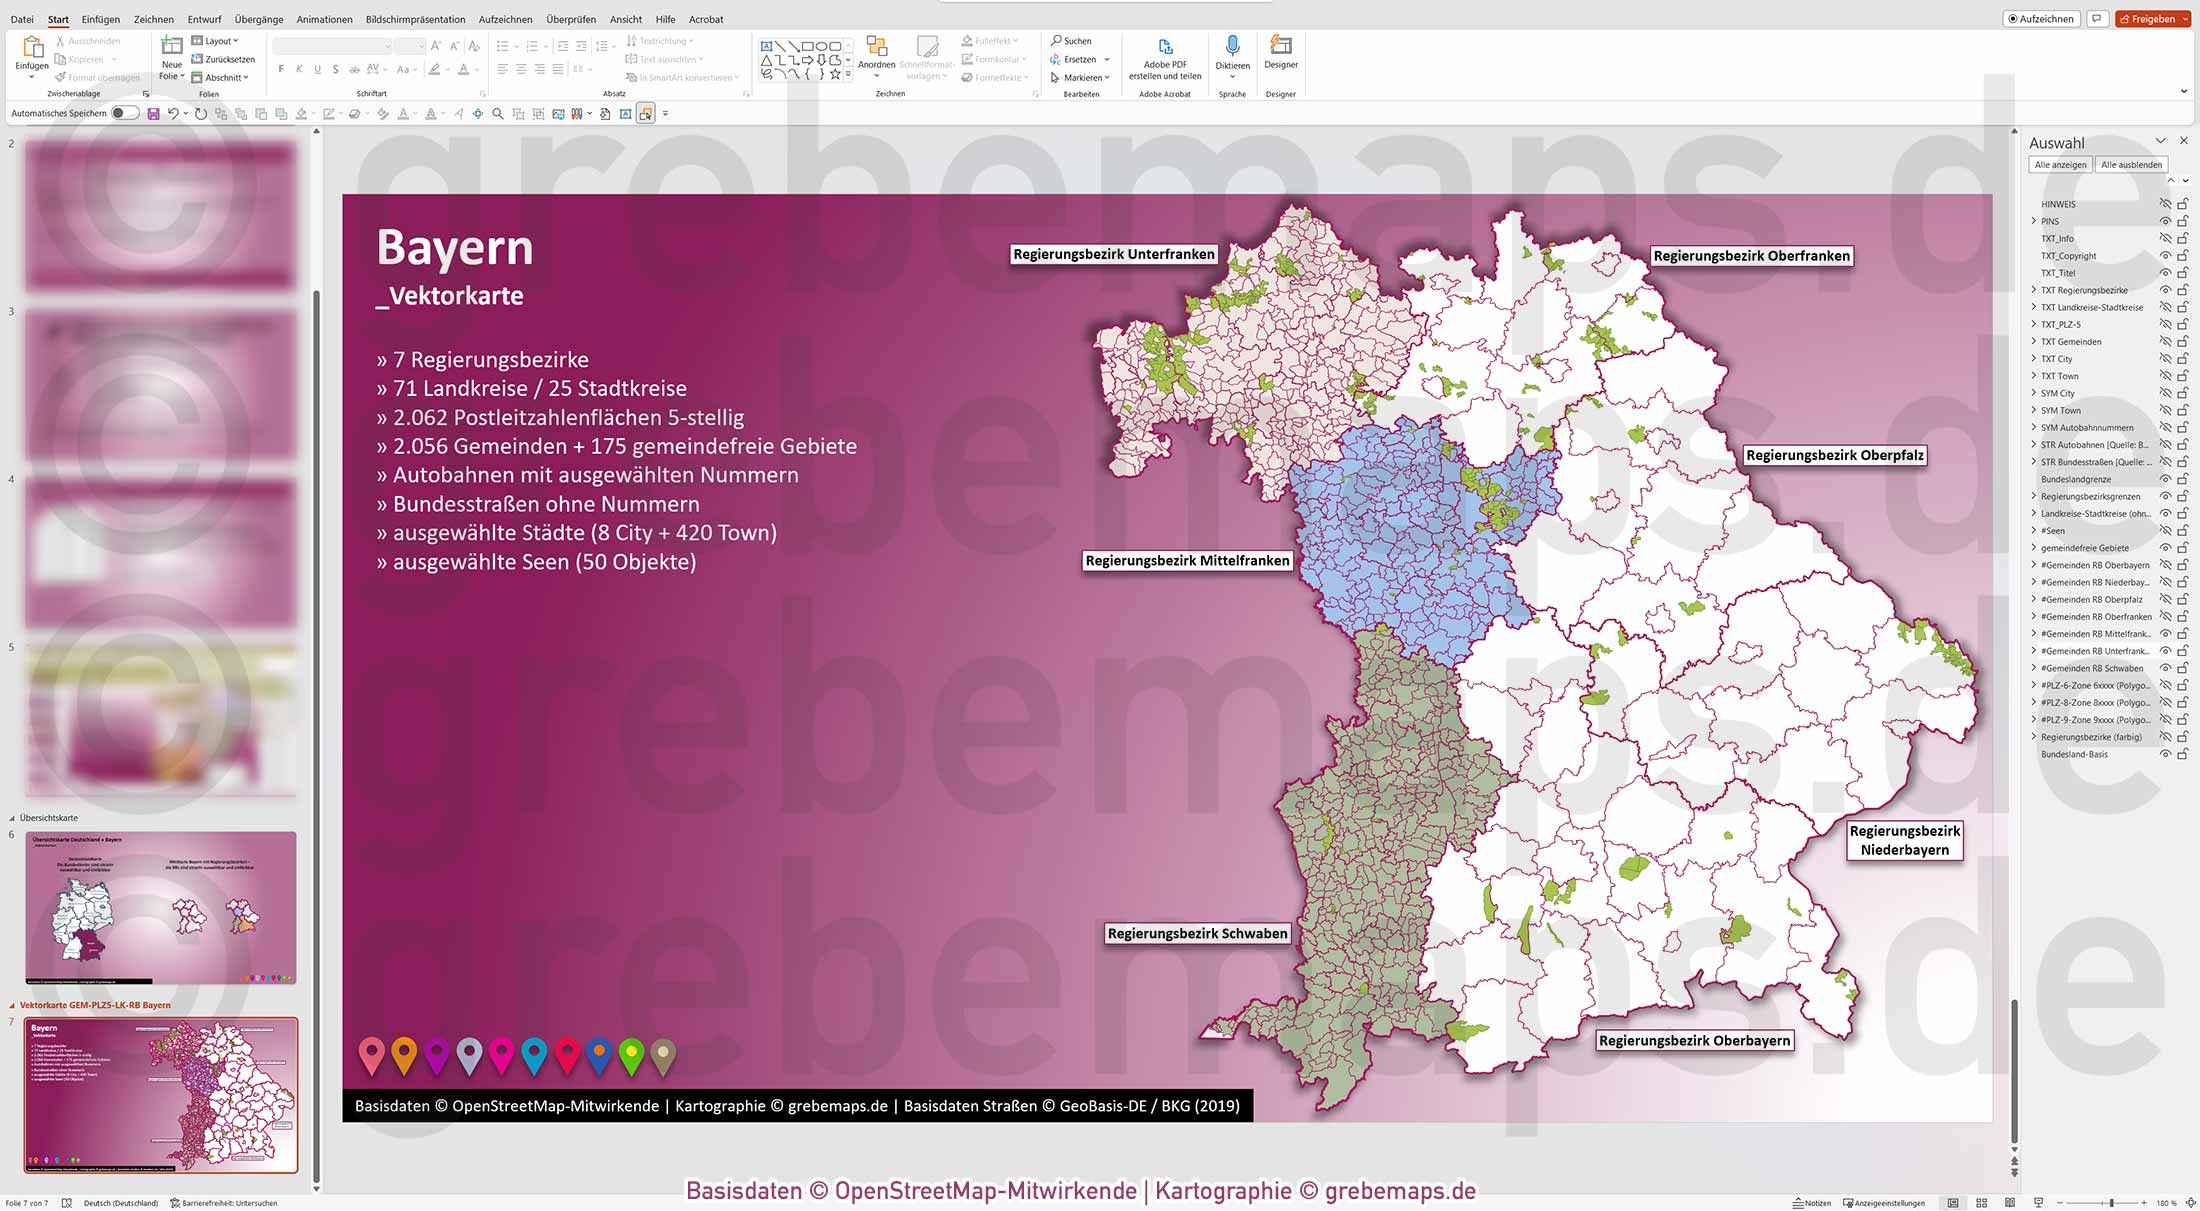Expand the TXT Regierungsbezirke tree item

[2034, 290]
